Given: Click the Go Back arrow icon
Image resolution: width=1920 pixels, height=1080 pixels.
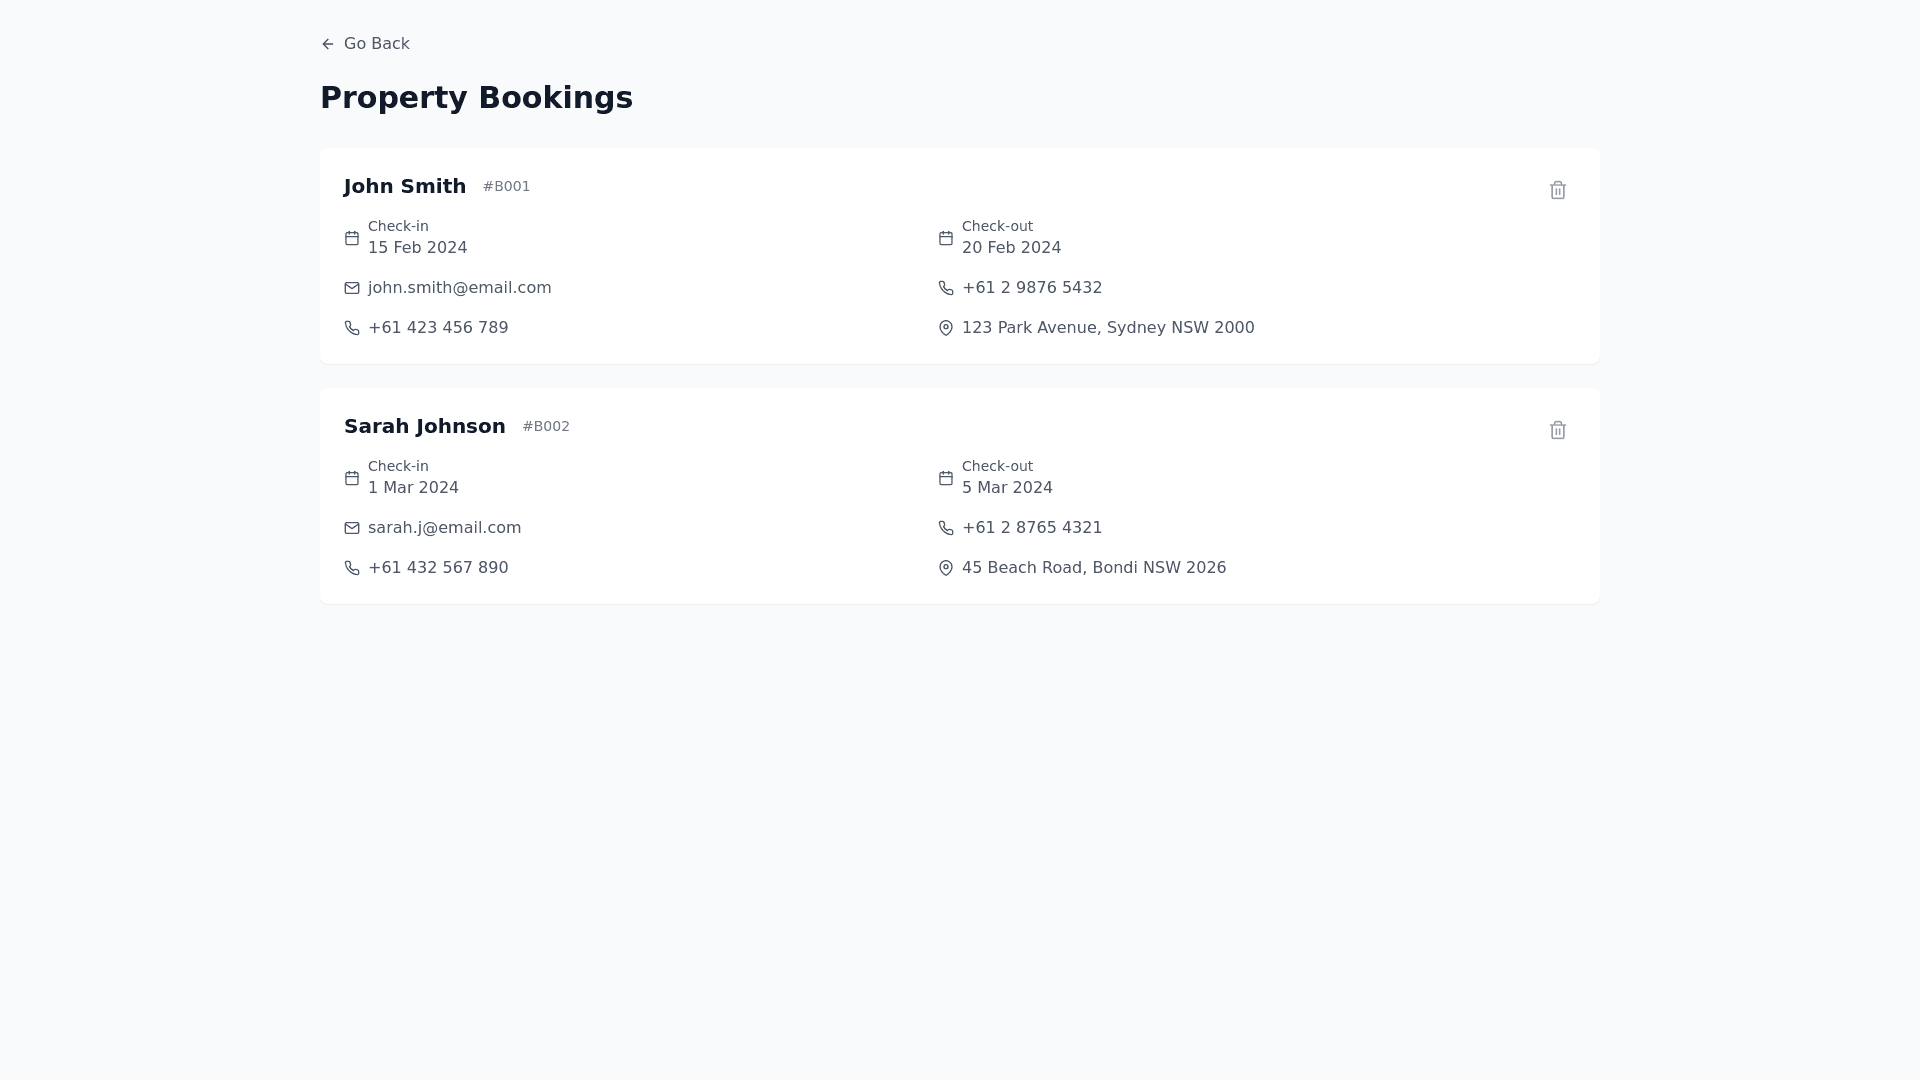Looking at the screenshot, I should tap(328, 44).
